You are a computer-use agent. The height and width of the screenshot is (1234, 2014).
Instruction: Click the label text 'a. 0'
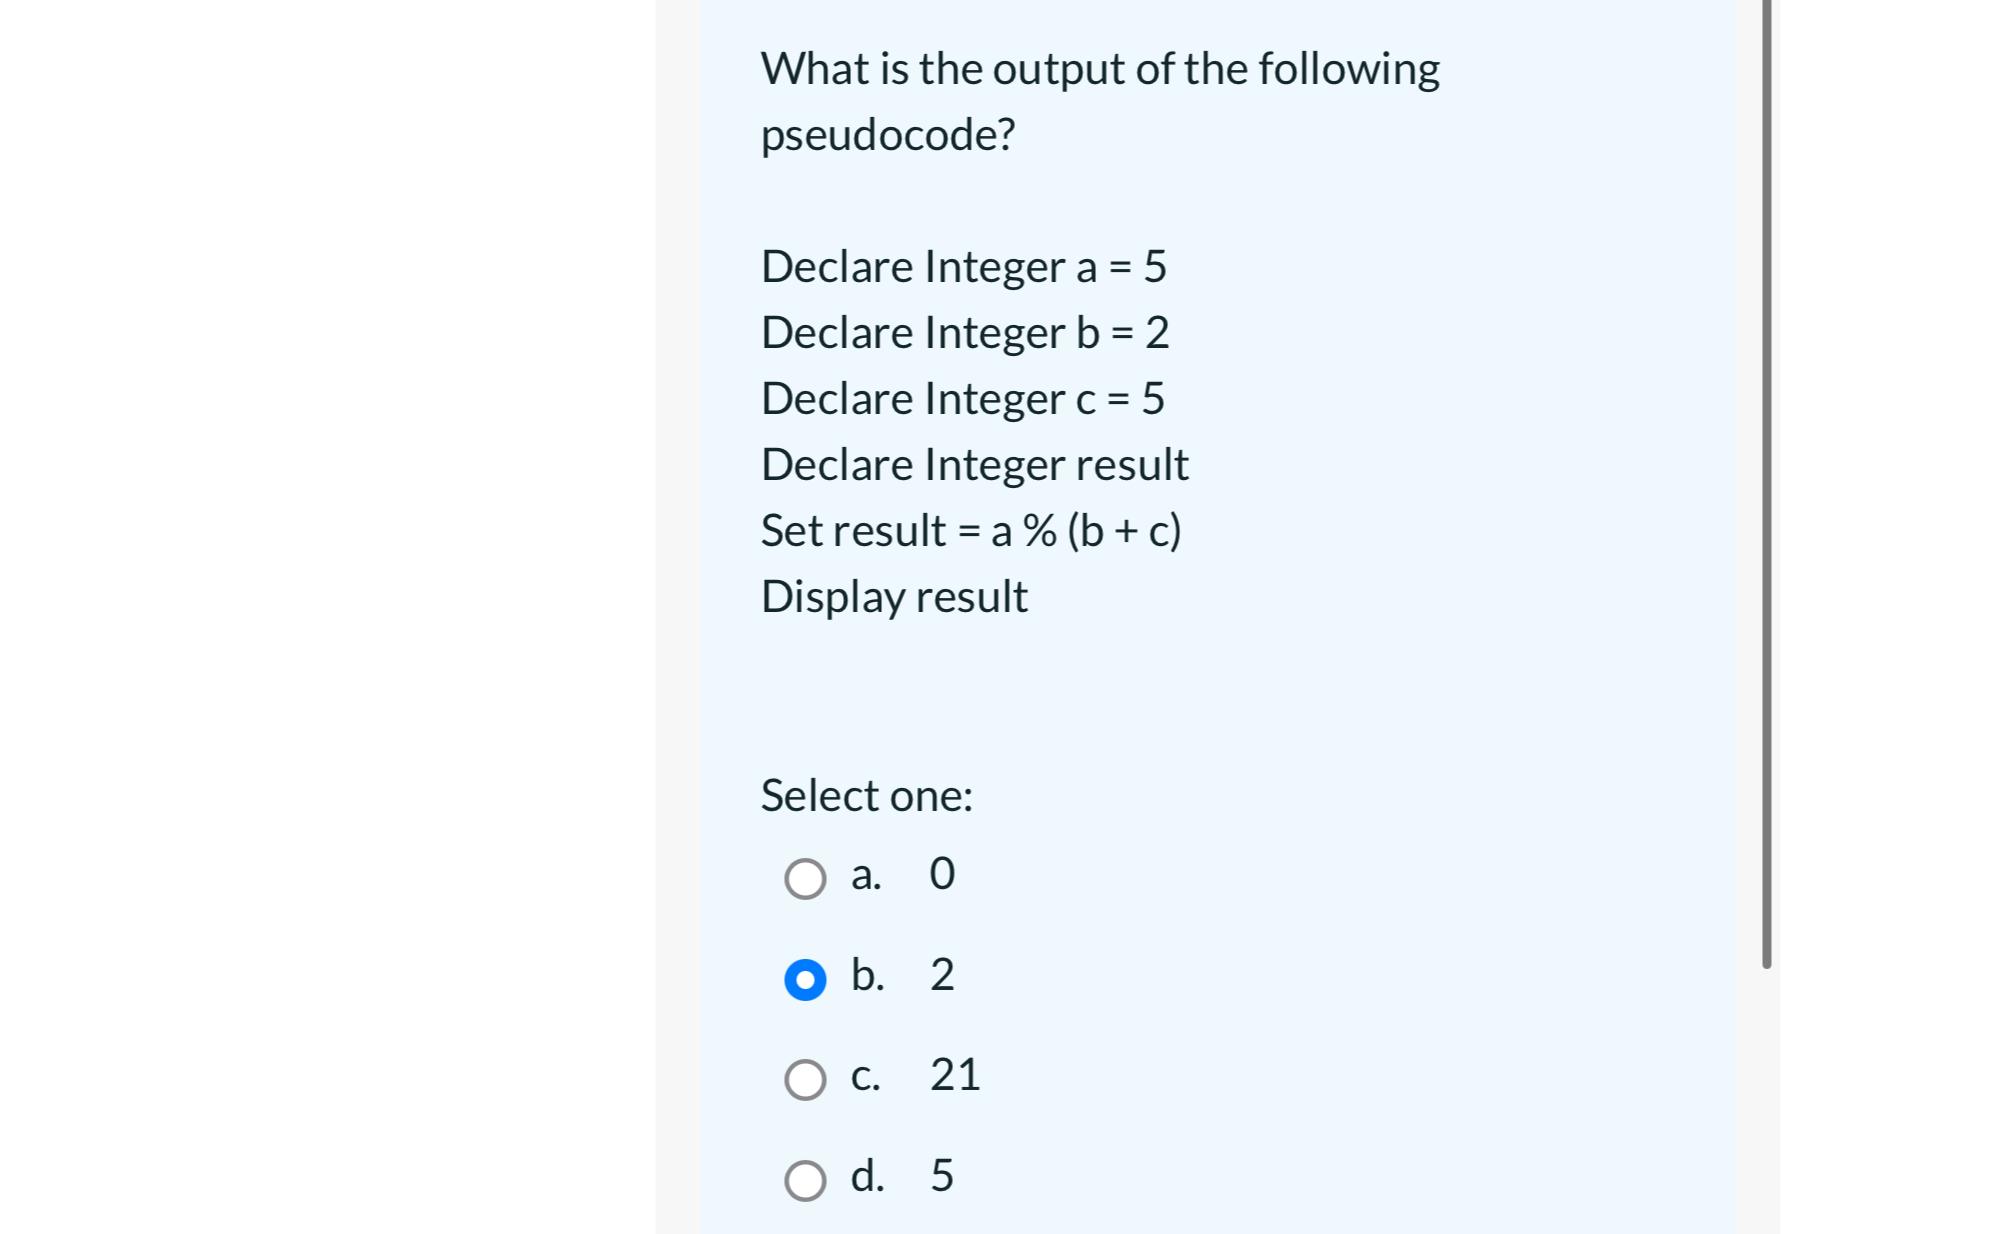point(899,876)
